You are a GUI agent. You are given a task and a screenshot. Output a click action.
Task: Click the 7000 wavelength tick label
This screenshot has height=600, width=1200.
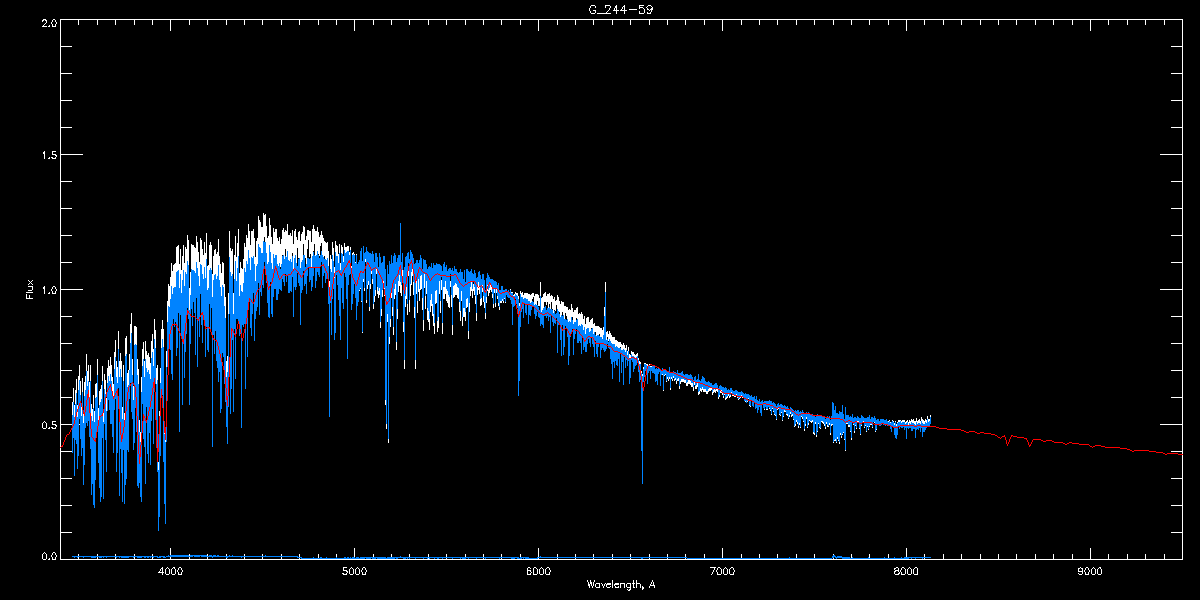click(722, 572)
